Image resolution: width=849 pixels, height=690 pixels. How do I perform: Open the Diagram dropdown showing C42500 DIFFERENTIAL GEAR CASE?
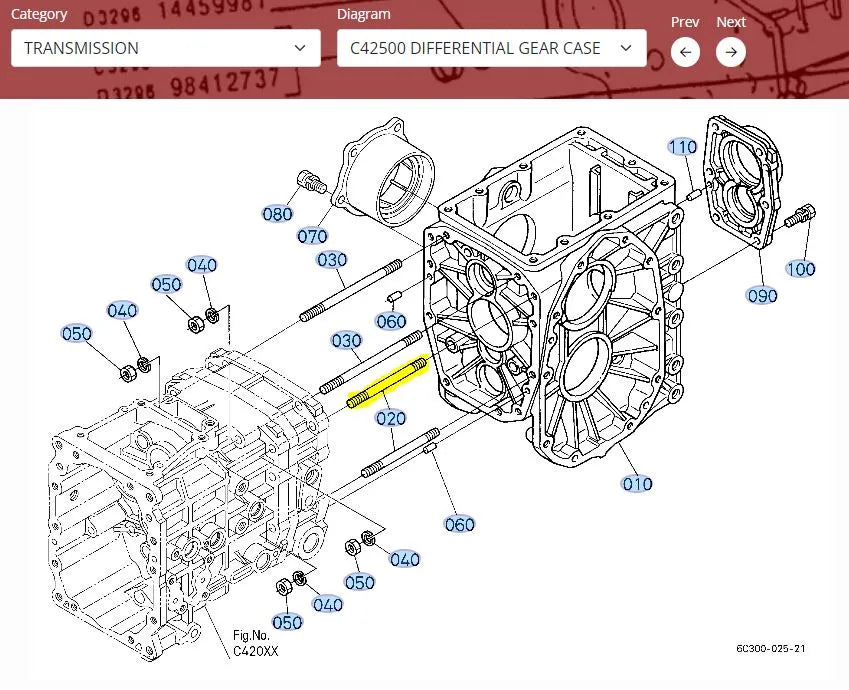point(492,48)
